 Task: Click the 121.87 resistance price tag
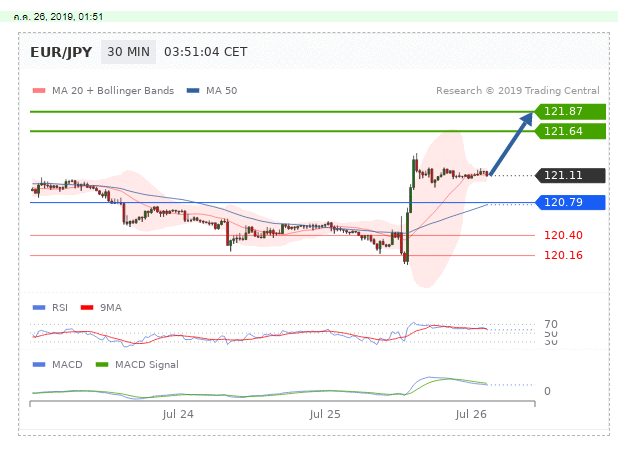point(570,112)
